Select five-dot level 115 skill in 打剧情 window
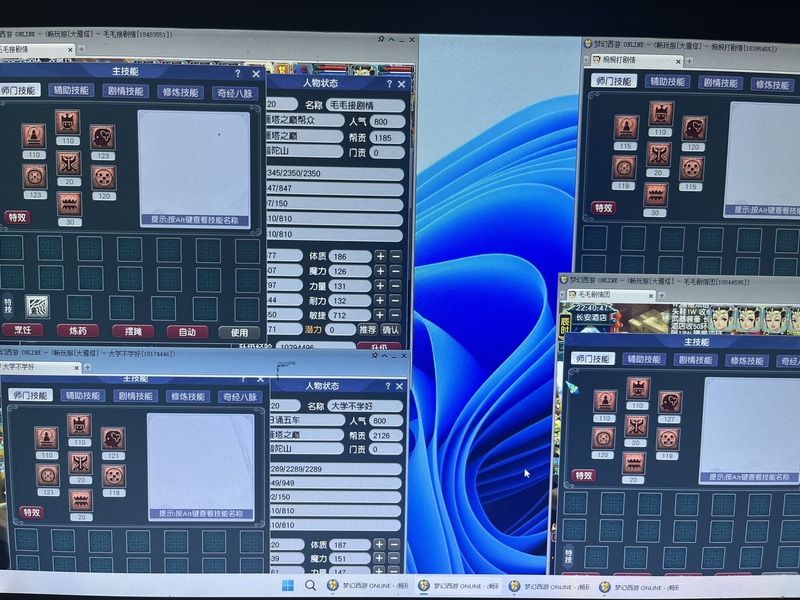The image size is (800, 600). point(692,169)
